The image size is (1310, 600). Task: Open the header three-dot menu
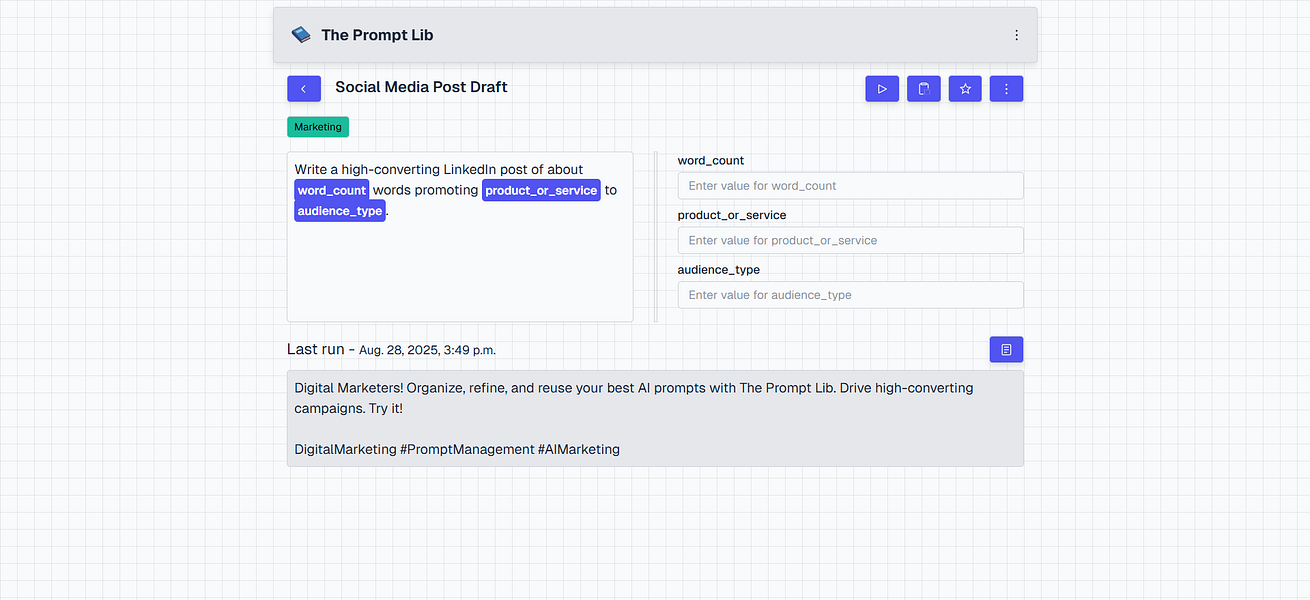(1016, 34)
